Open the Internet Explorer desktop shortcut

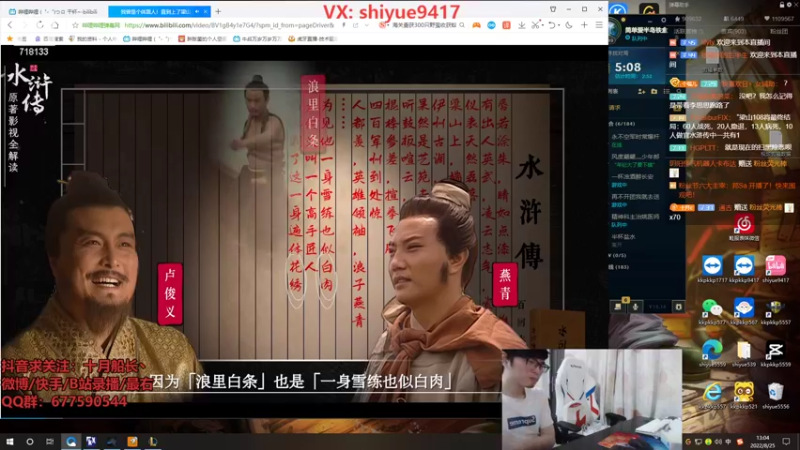(712, 395)
